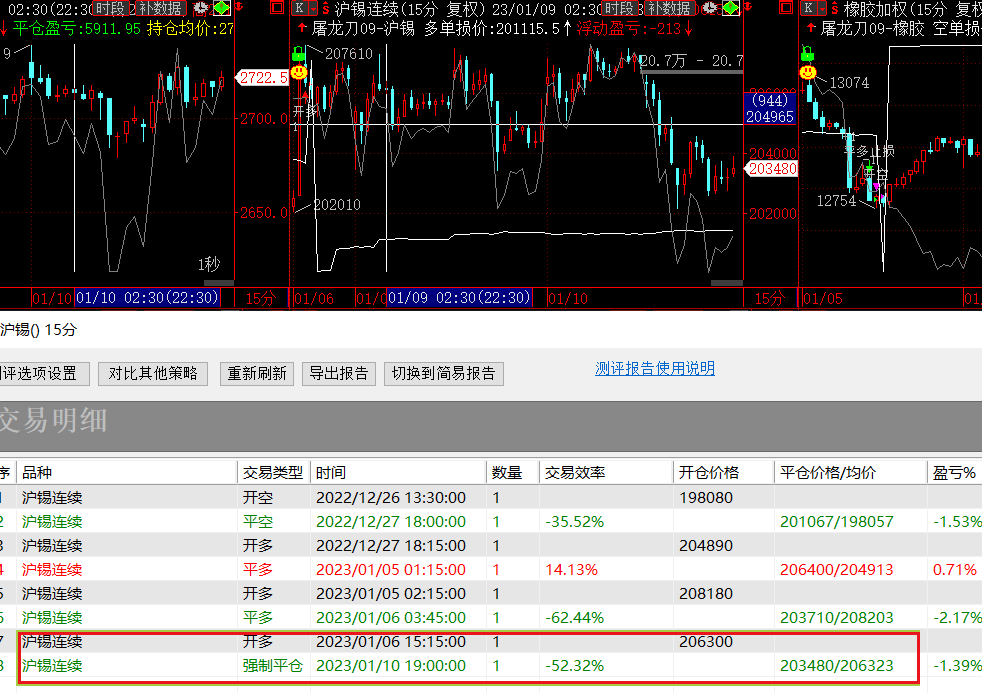Click the yellow smiley icon in 沪锡连续 chart
The width and height of the screenshot is (982, 693).
tap(299, 71)
